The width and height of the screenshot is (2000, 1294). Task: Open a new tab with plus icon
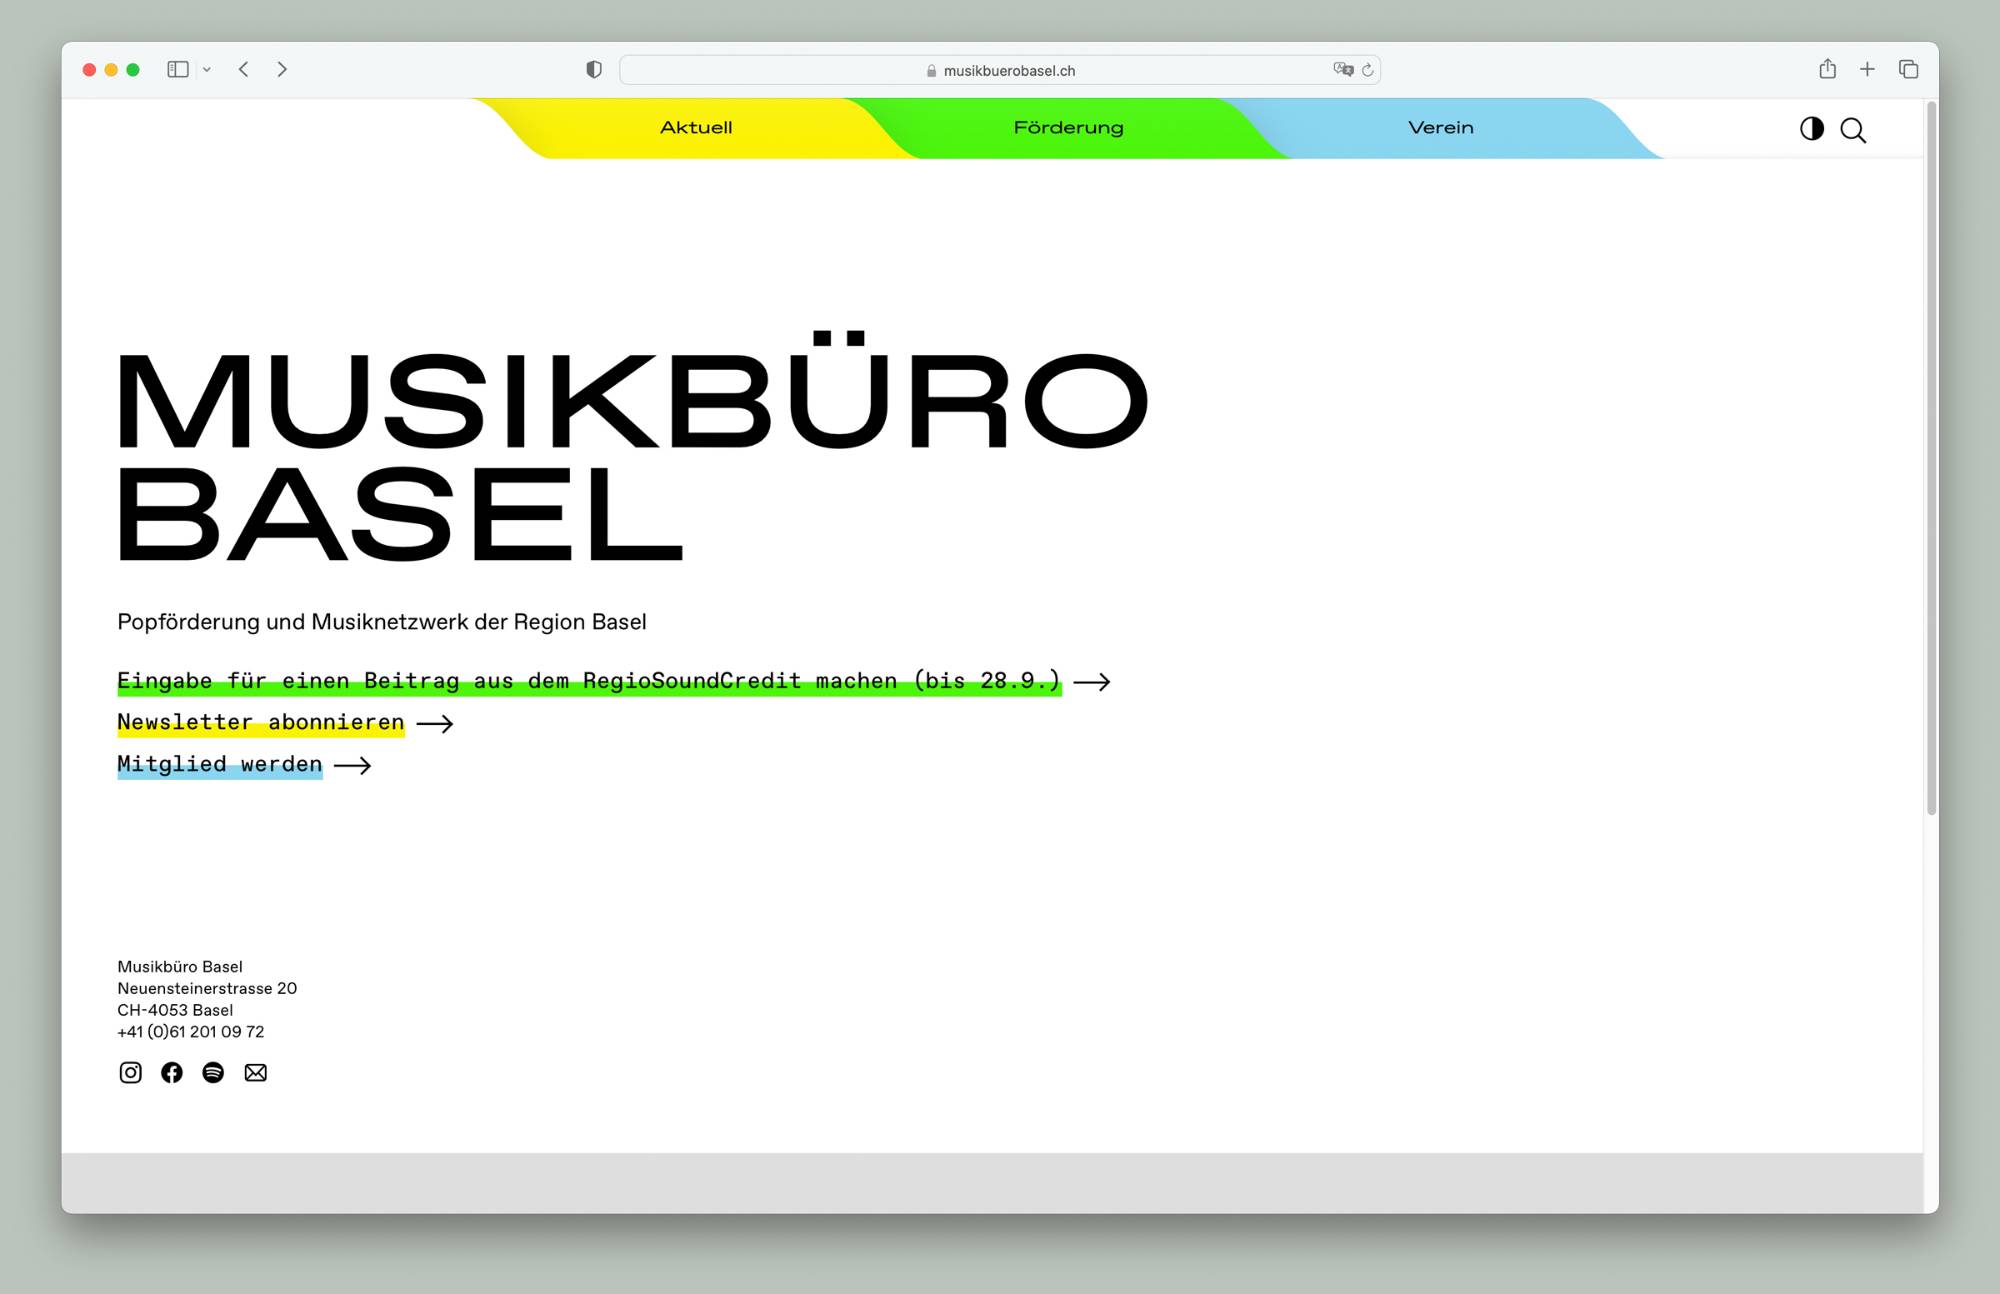(x=1867, y=69)
